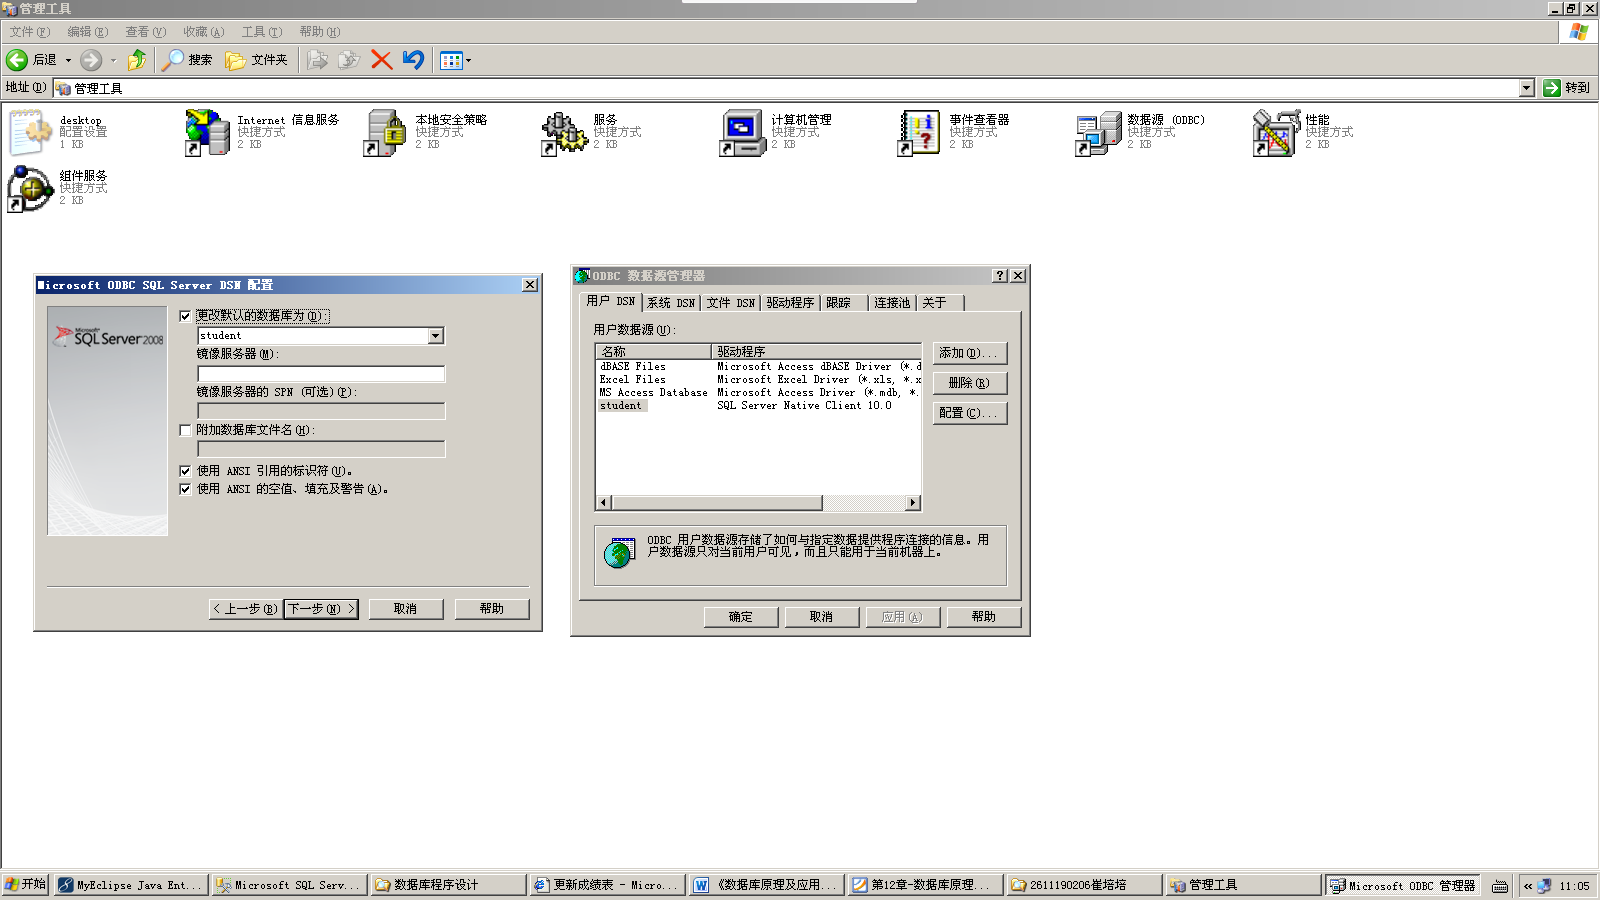Screen dimensions: 1600x900
Task: Click 配置 button in ODBC manager
Action: pos(970,413)
